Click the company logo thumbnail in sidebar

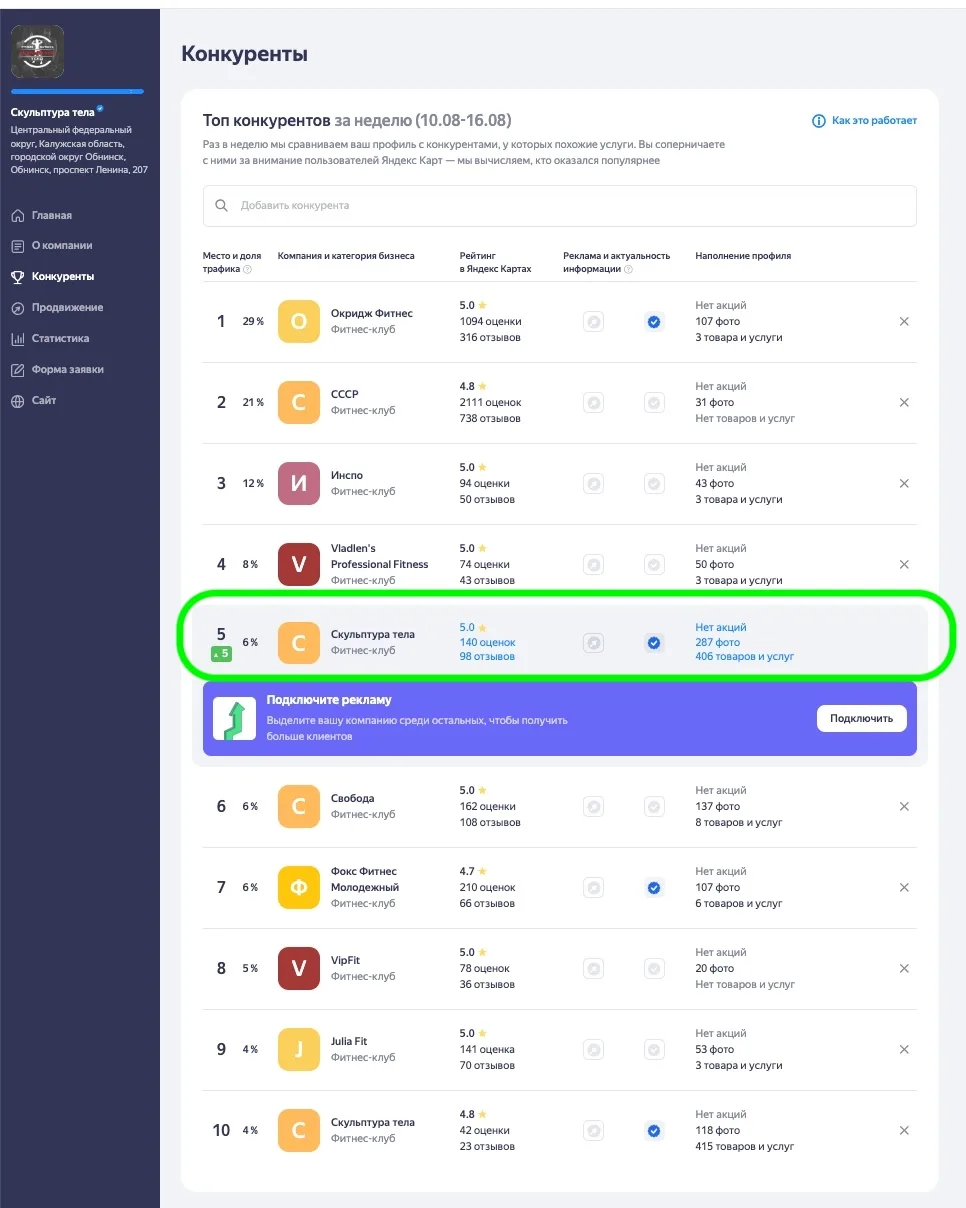point(37,52)
